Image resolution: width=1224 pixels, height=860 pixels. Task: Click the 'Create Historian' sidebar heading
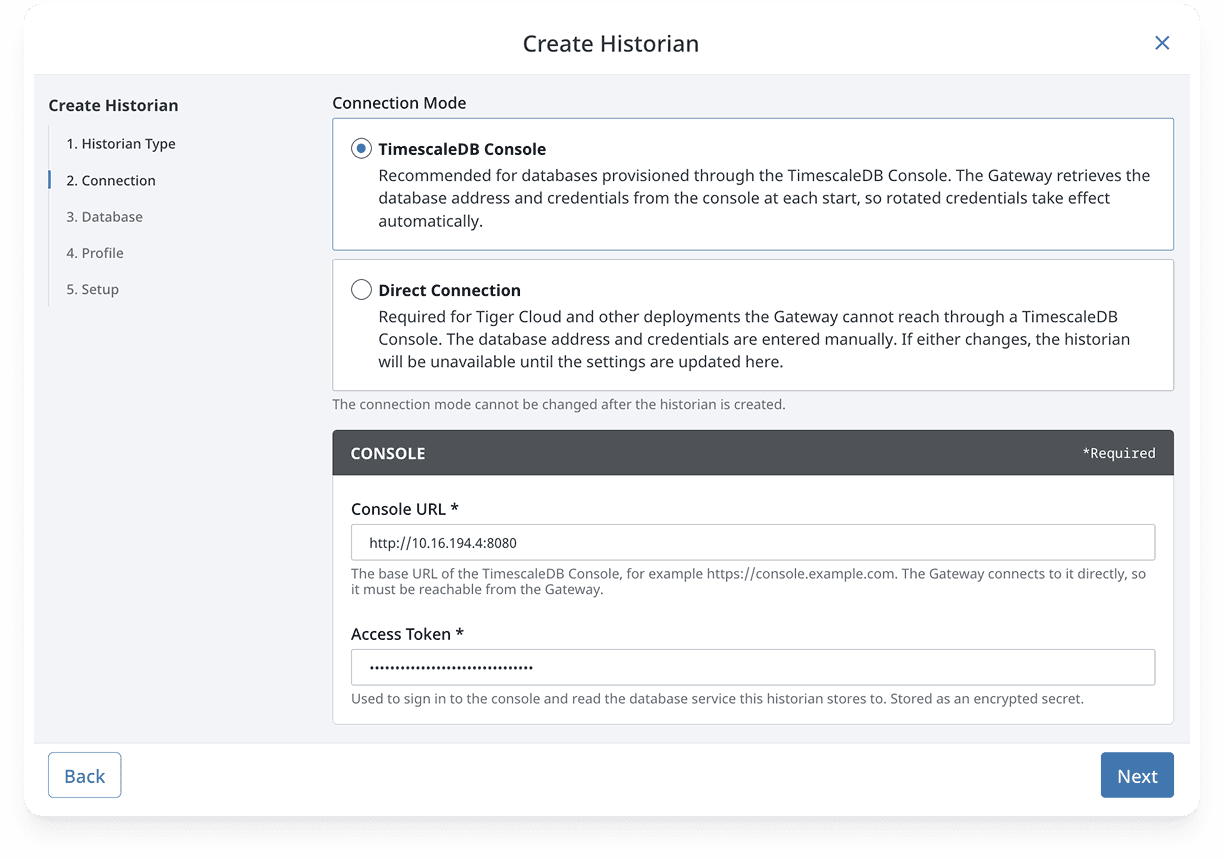point(113,105)
